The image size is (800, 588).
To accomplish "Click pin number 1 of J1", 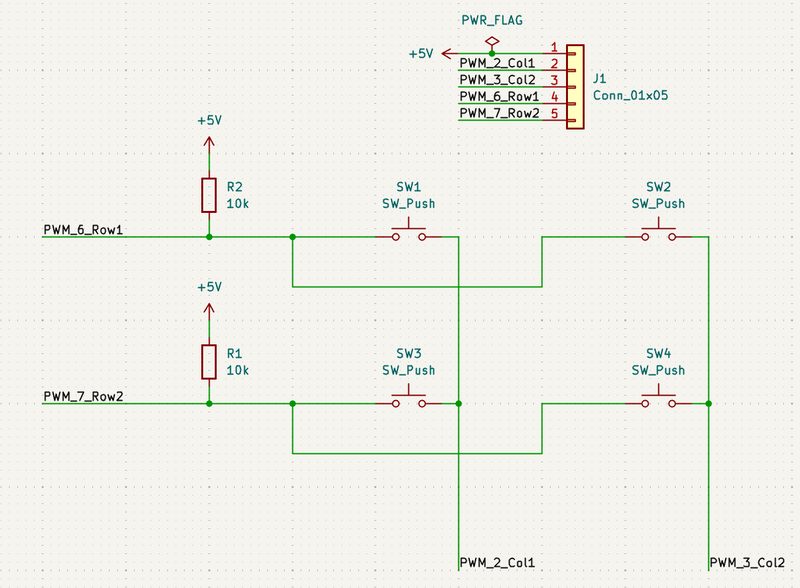I will point(554,47).
